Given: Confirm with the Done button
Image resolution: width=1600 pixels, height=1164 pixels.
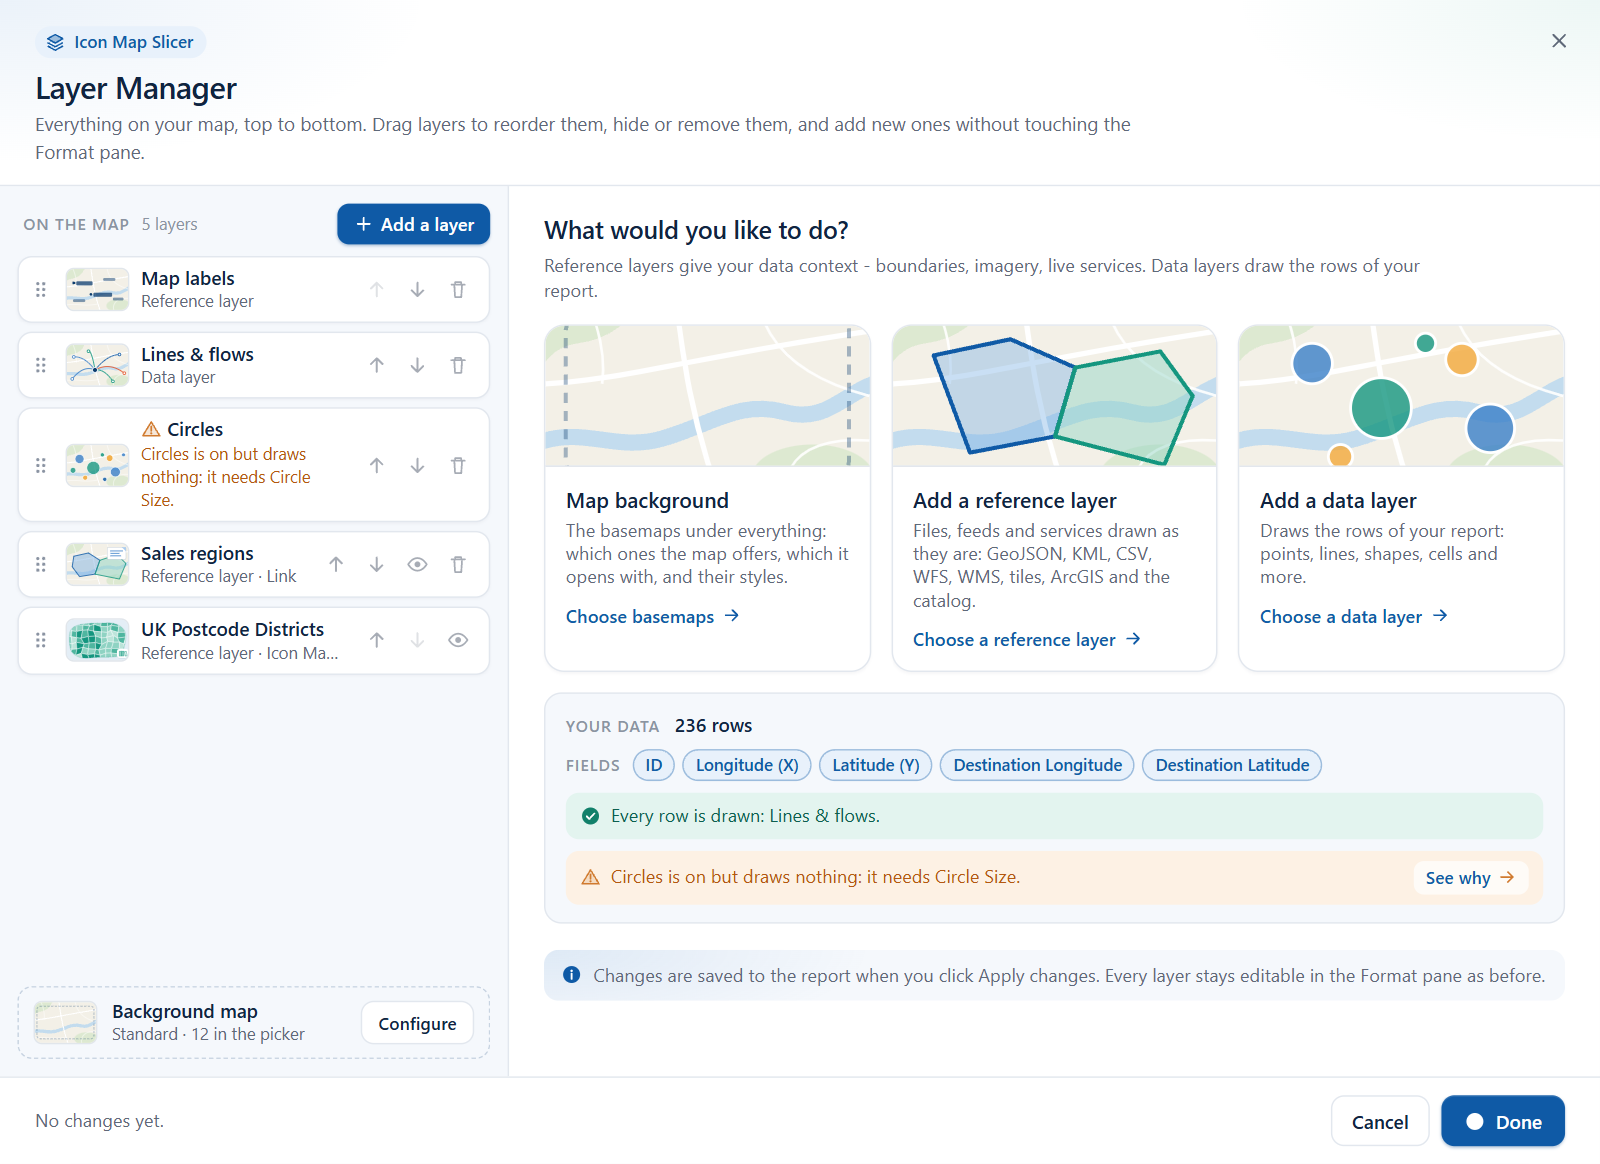Looking at the screenshot, I should (1503, 1122).
